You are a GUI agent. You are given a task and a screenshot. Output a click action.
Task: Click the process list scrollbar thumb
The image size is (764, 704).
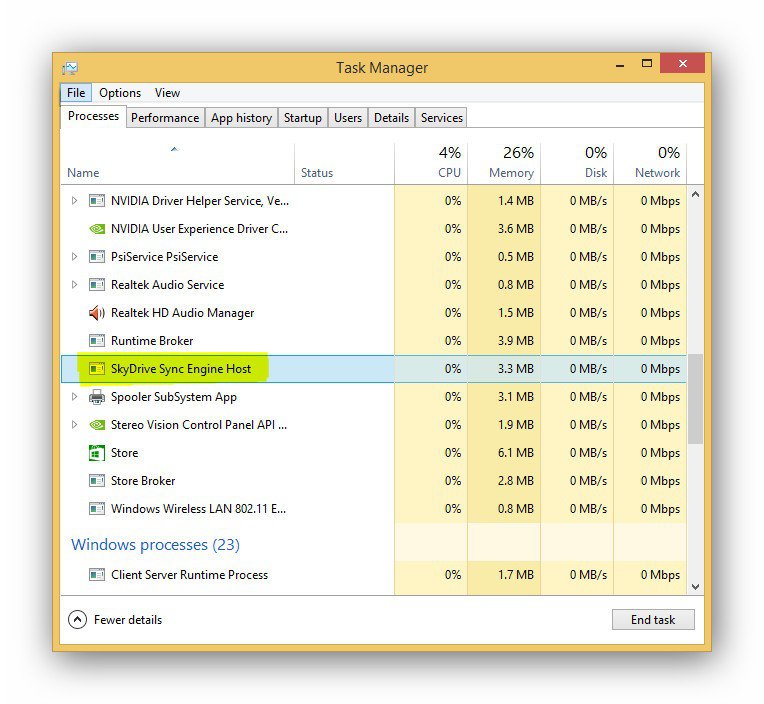(x=695, y=399)
